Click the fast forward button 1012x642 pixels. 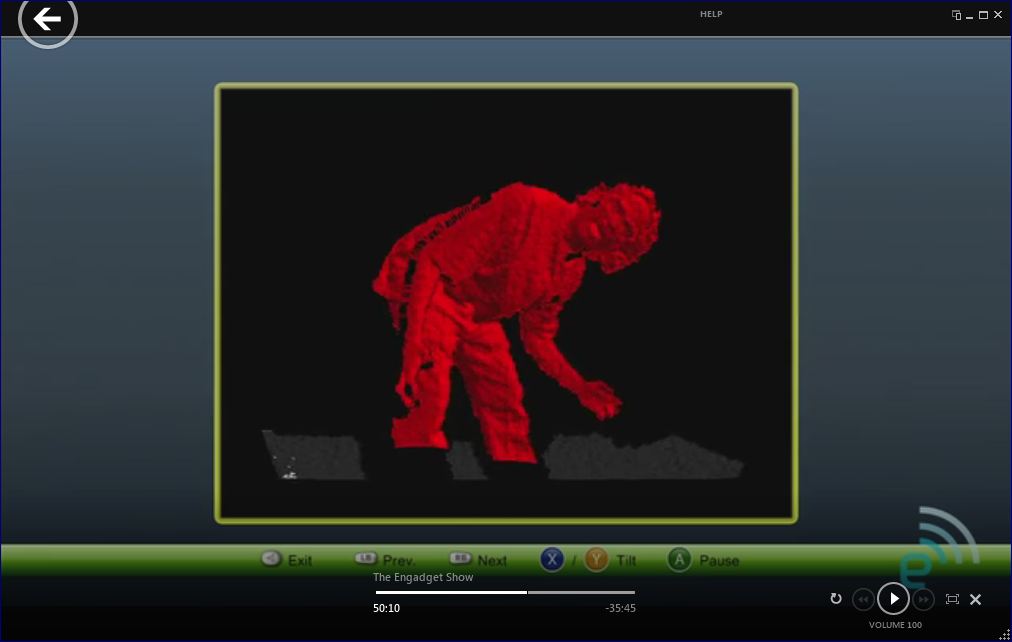[x=924, y=599]
